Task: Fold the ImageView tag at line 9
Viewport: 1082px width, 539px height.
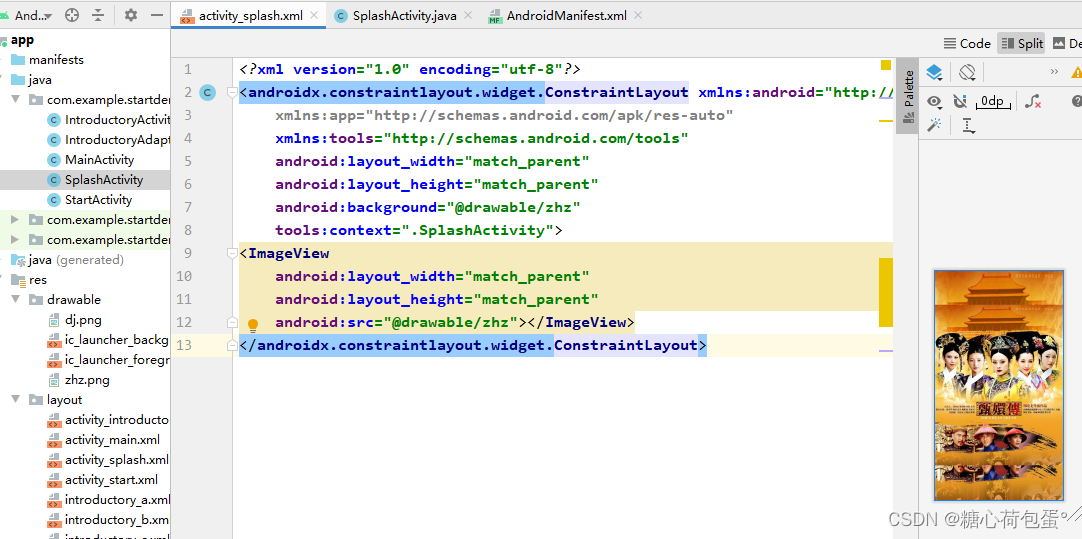Action: [232, 253]
